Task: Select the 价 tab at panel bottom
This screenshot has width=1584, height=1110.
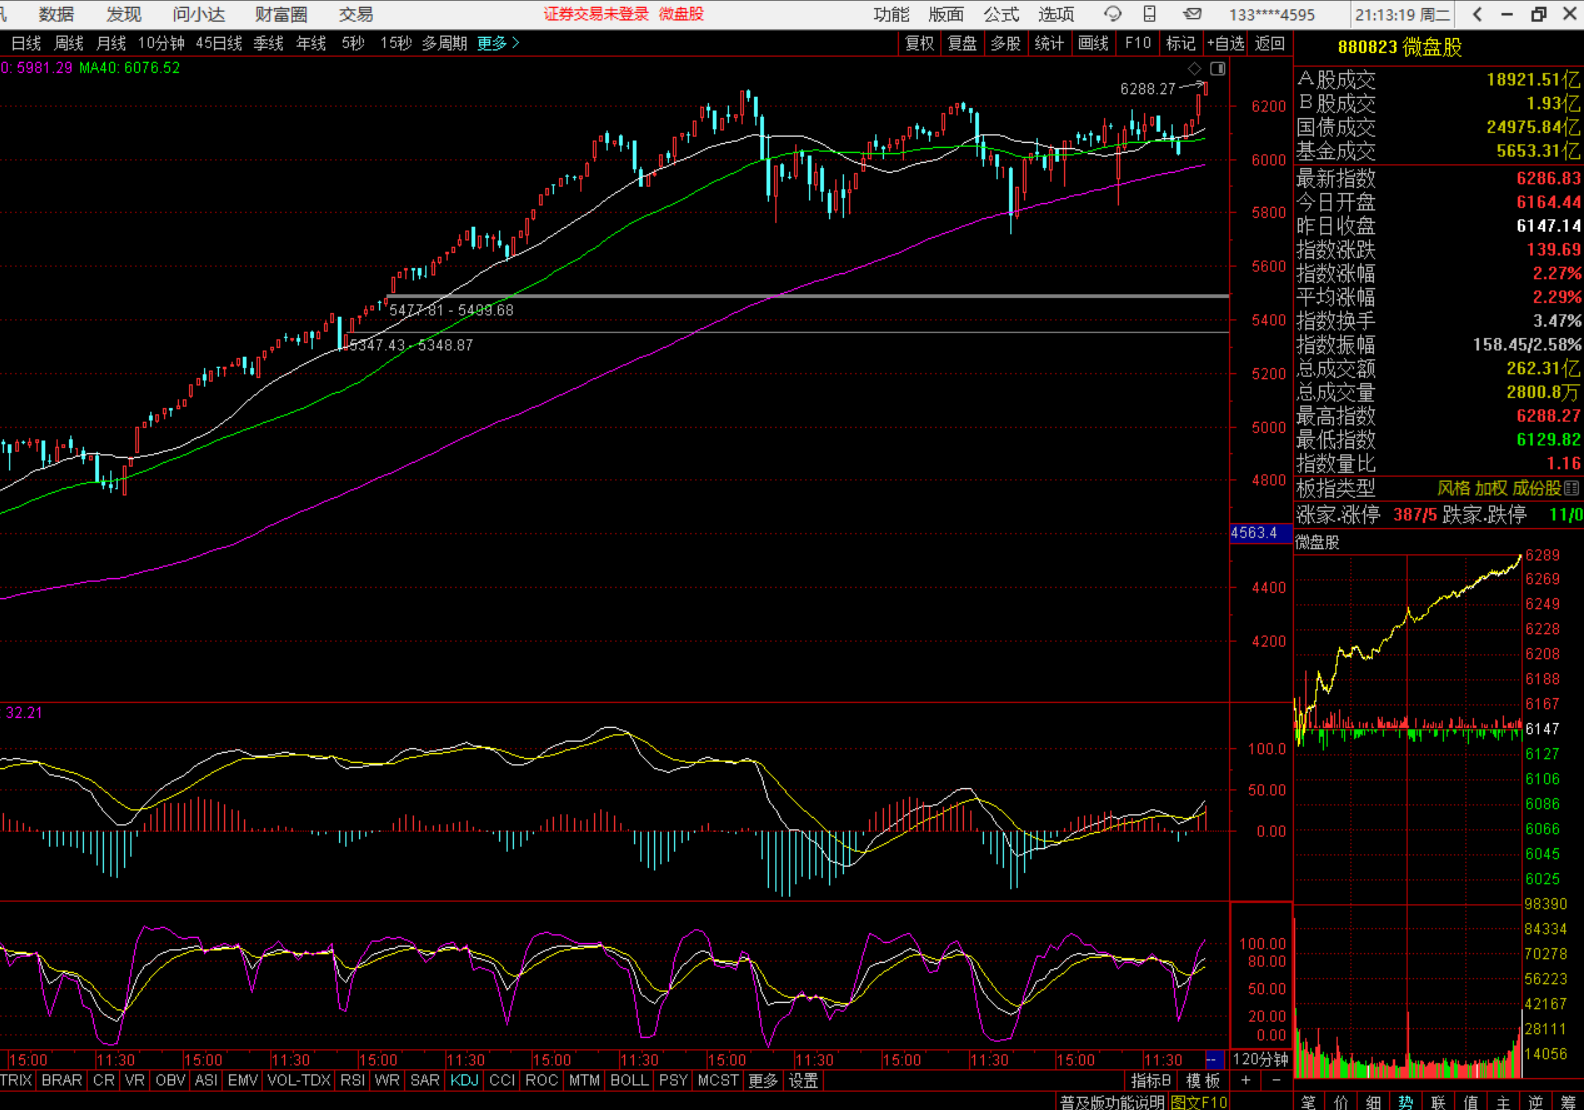Action: pyautogui.click(x=1341, y=1101)
